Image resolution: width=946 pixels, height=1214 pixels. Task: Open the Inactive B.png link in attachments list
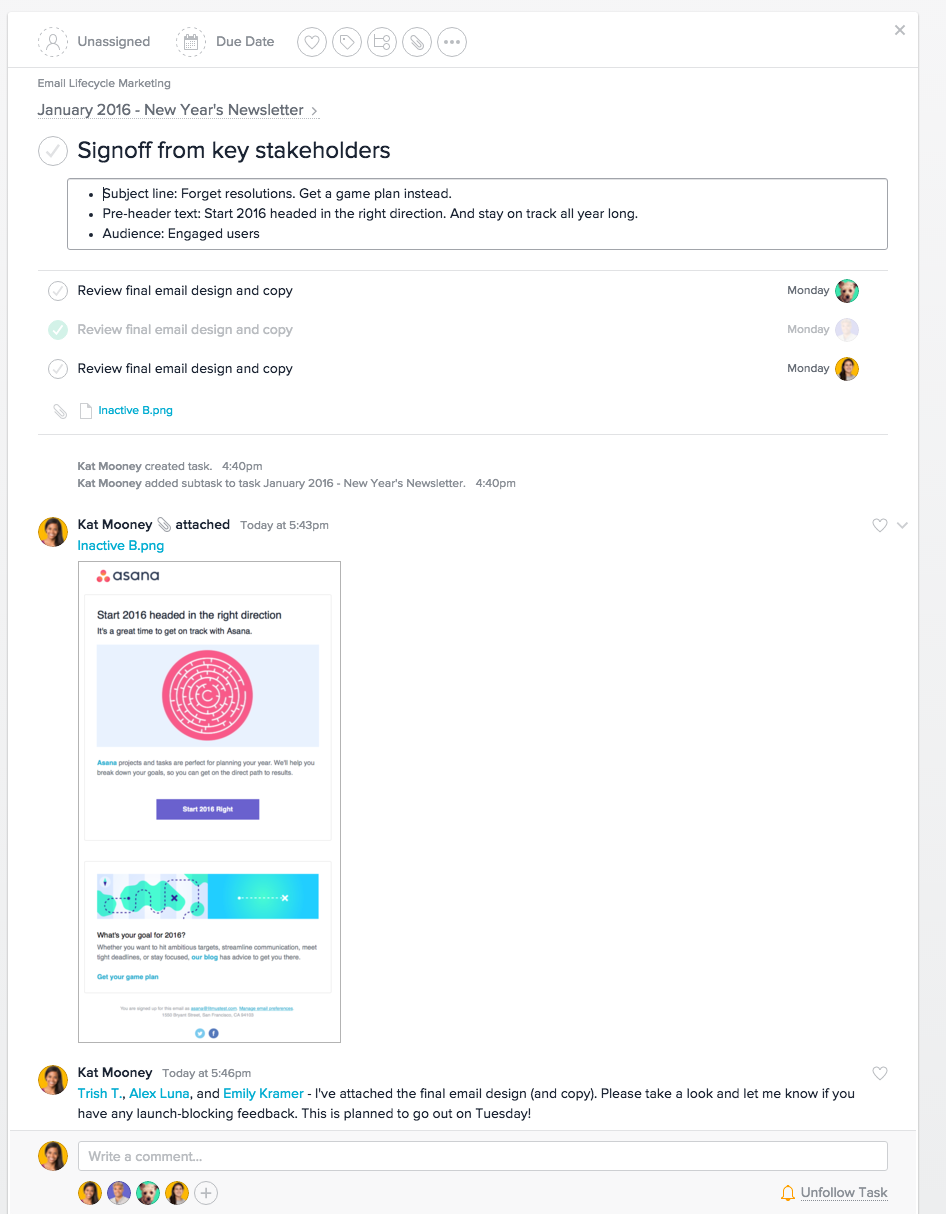click(135, 411)
